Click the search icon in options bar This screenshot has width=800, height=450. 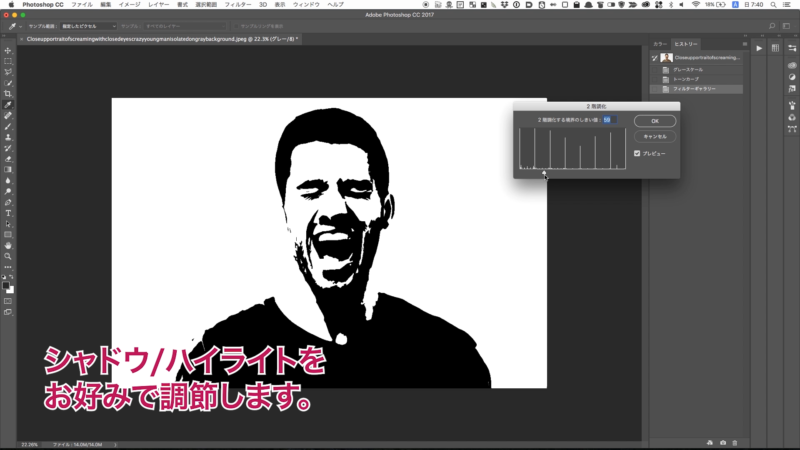(772, 26)
